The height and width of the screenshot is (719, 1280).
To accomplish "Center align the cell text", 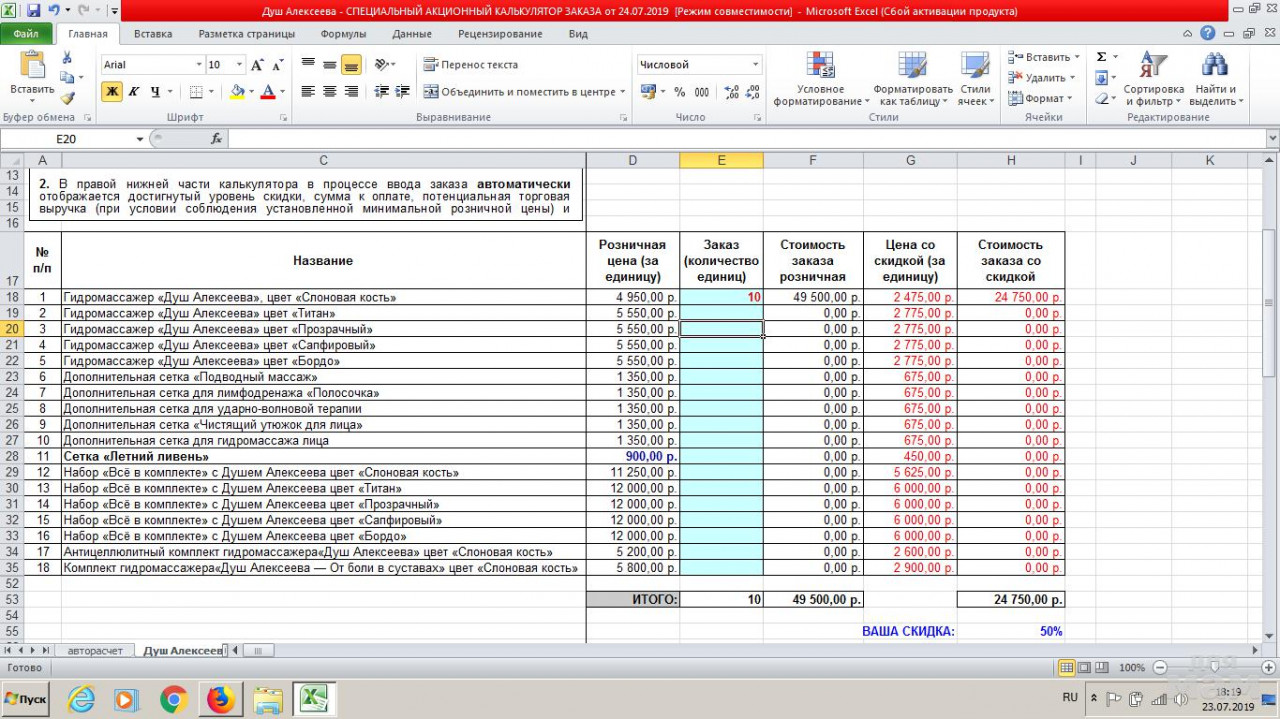I will [x=329, y=92].
